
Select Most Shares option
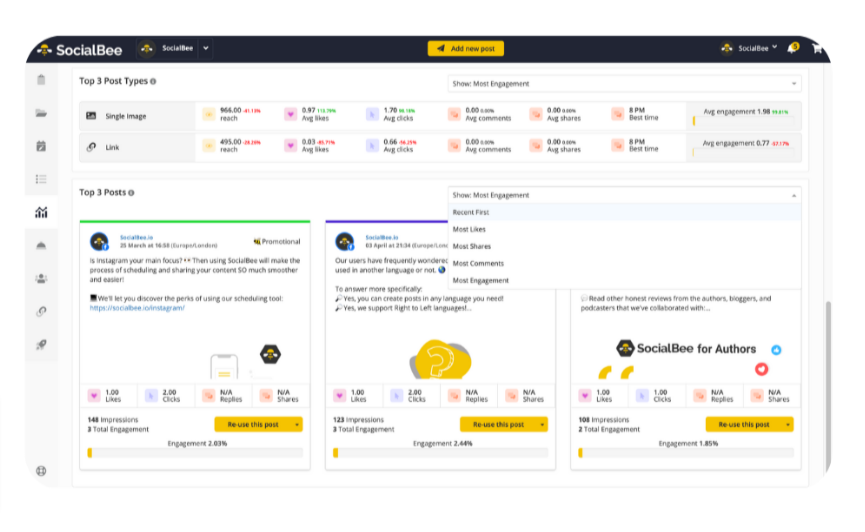[624, 247]
